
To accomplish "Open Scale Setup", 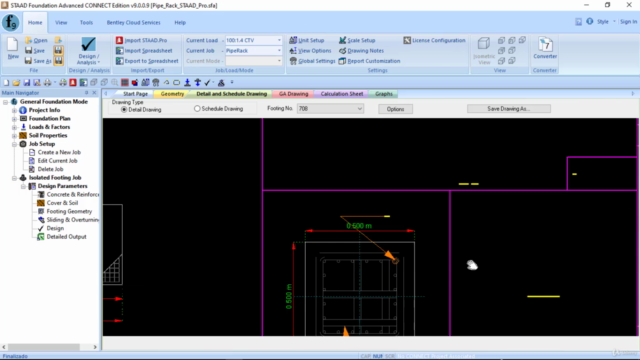I will click(357, 40).
